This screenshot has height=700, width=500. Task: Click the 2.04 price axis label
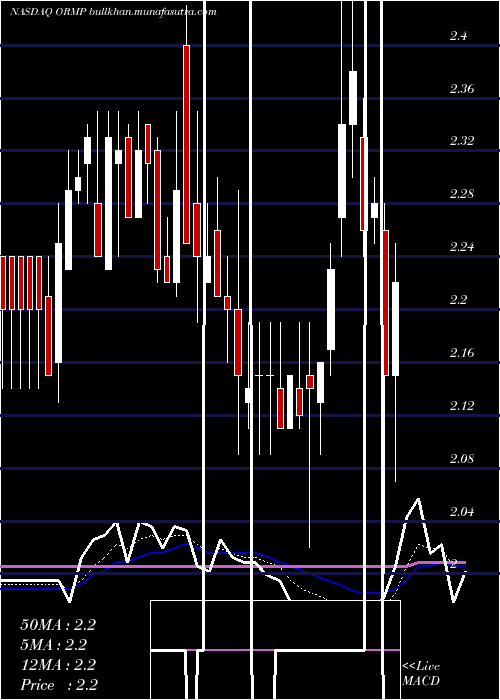tap(462, 511)
